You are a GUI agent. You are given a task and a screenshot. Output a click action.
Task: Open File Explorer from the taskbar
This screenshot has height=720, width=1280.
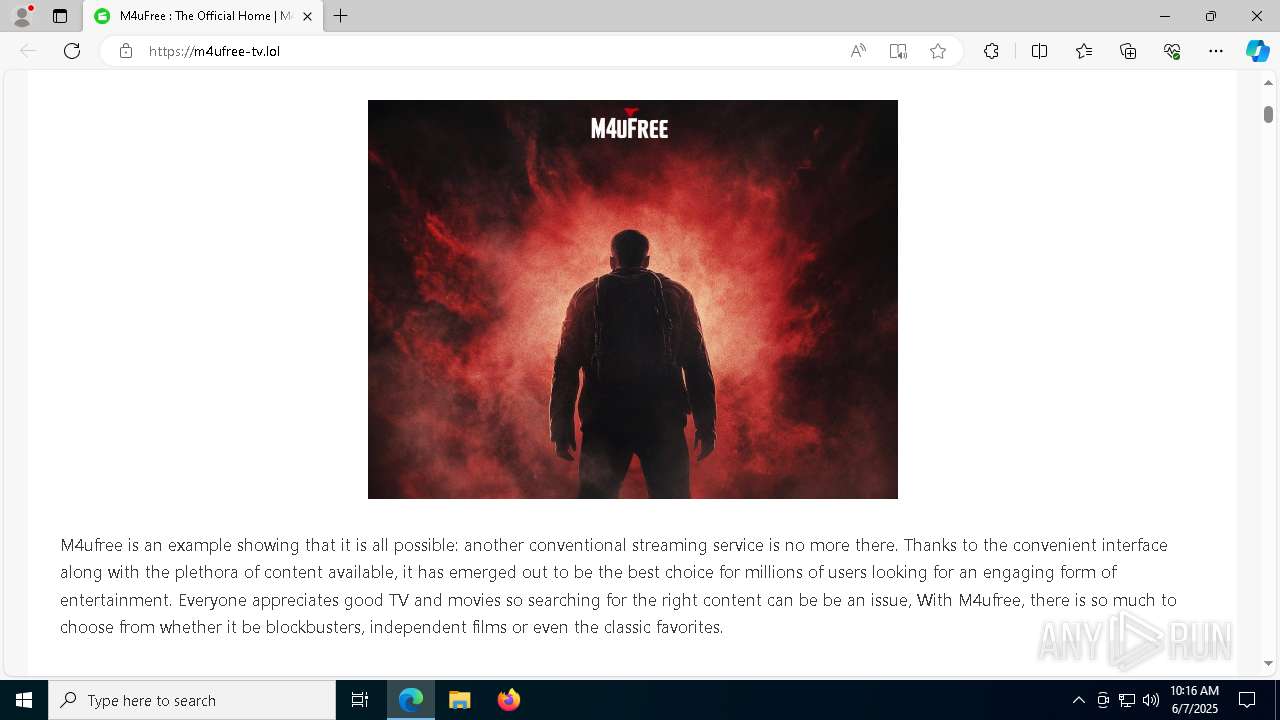[459, 700]
